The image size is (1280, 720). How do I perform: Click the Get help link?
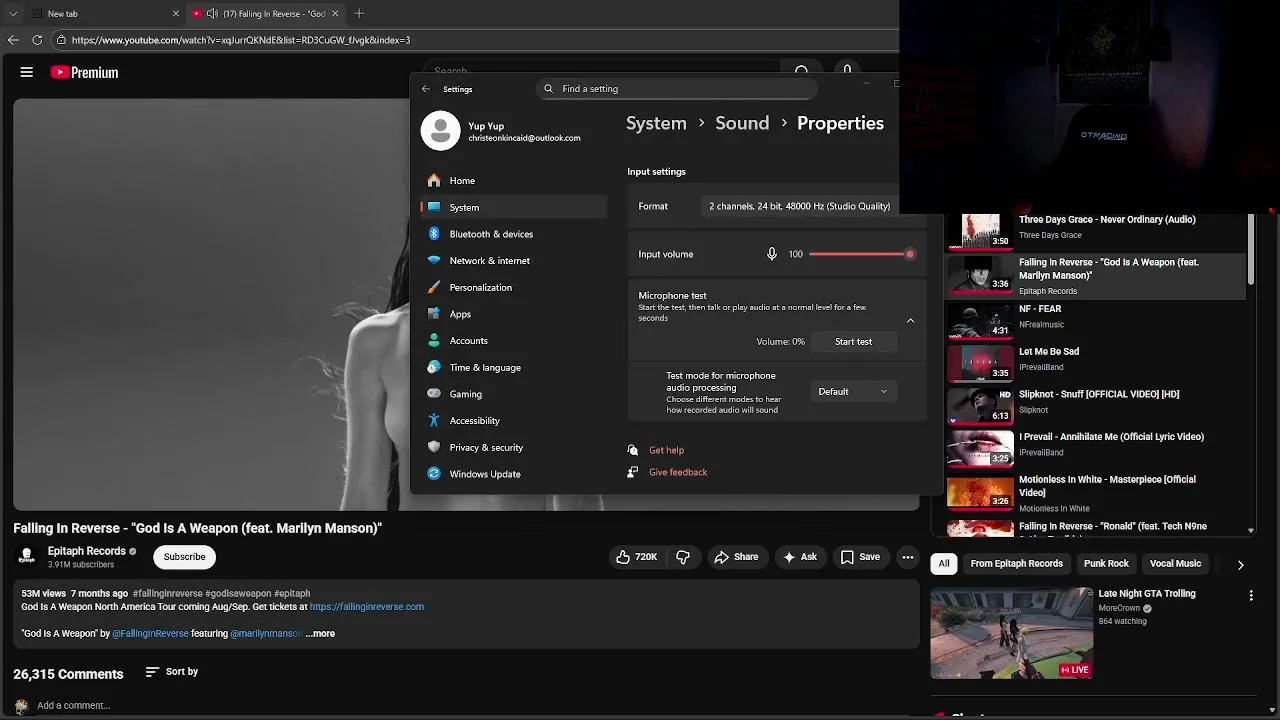(666, 450)
